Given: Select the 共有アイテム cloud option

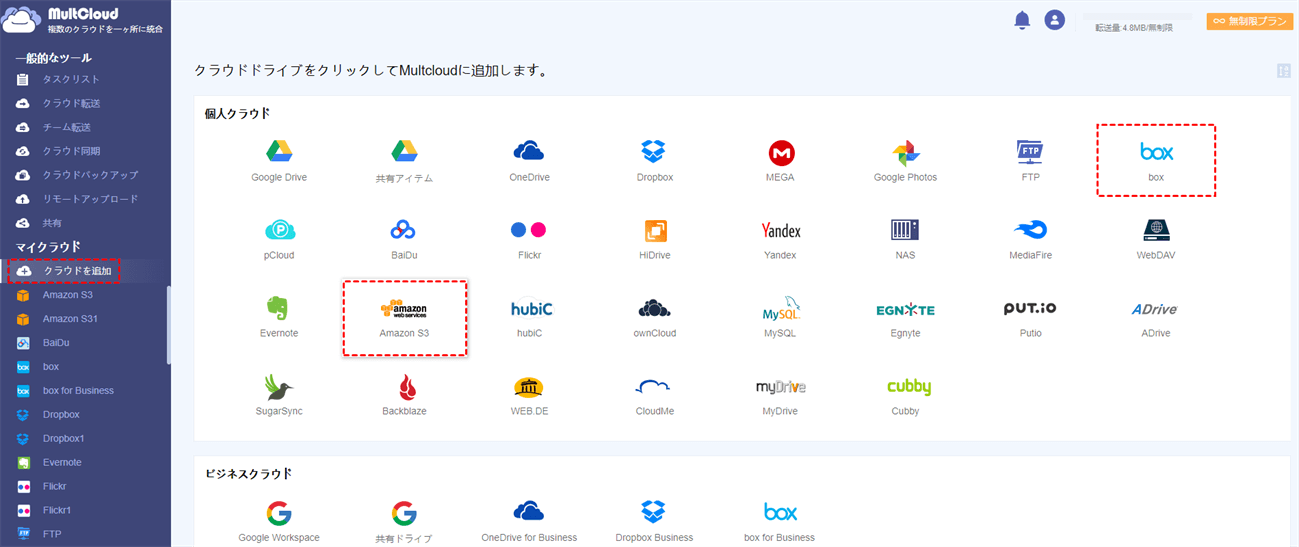Looking at the screenshot, I should tap(403, 161).
